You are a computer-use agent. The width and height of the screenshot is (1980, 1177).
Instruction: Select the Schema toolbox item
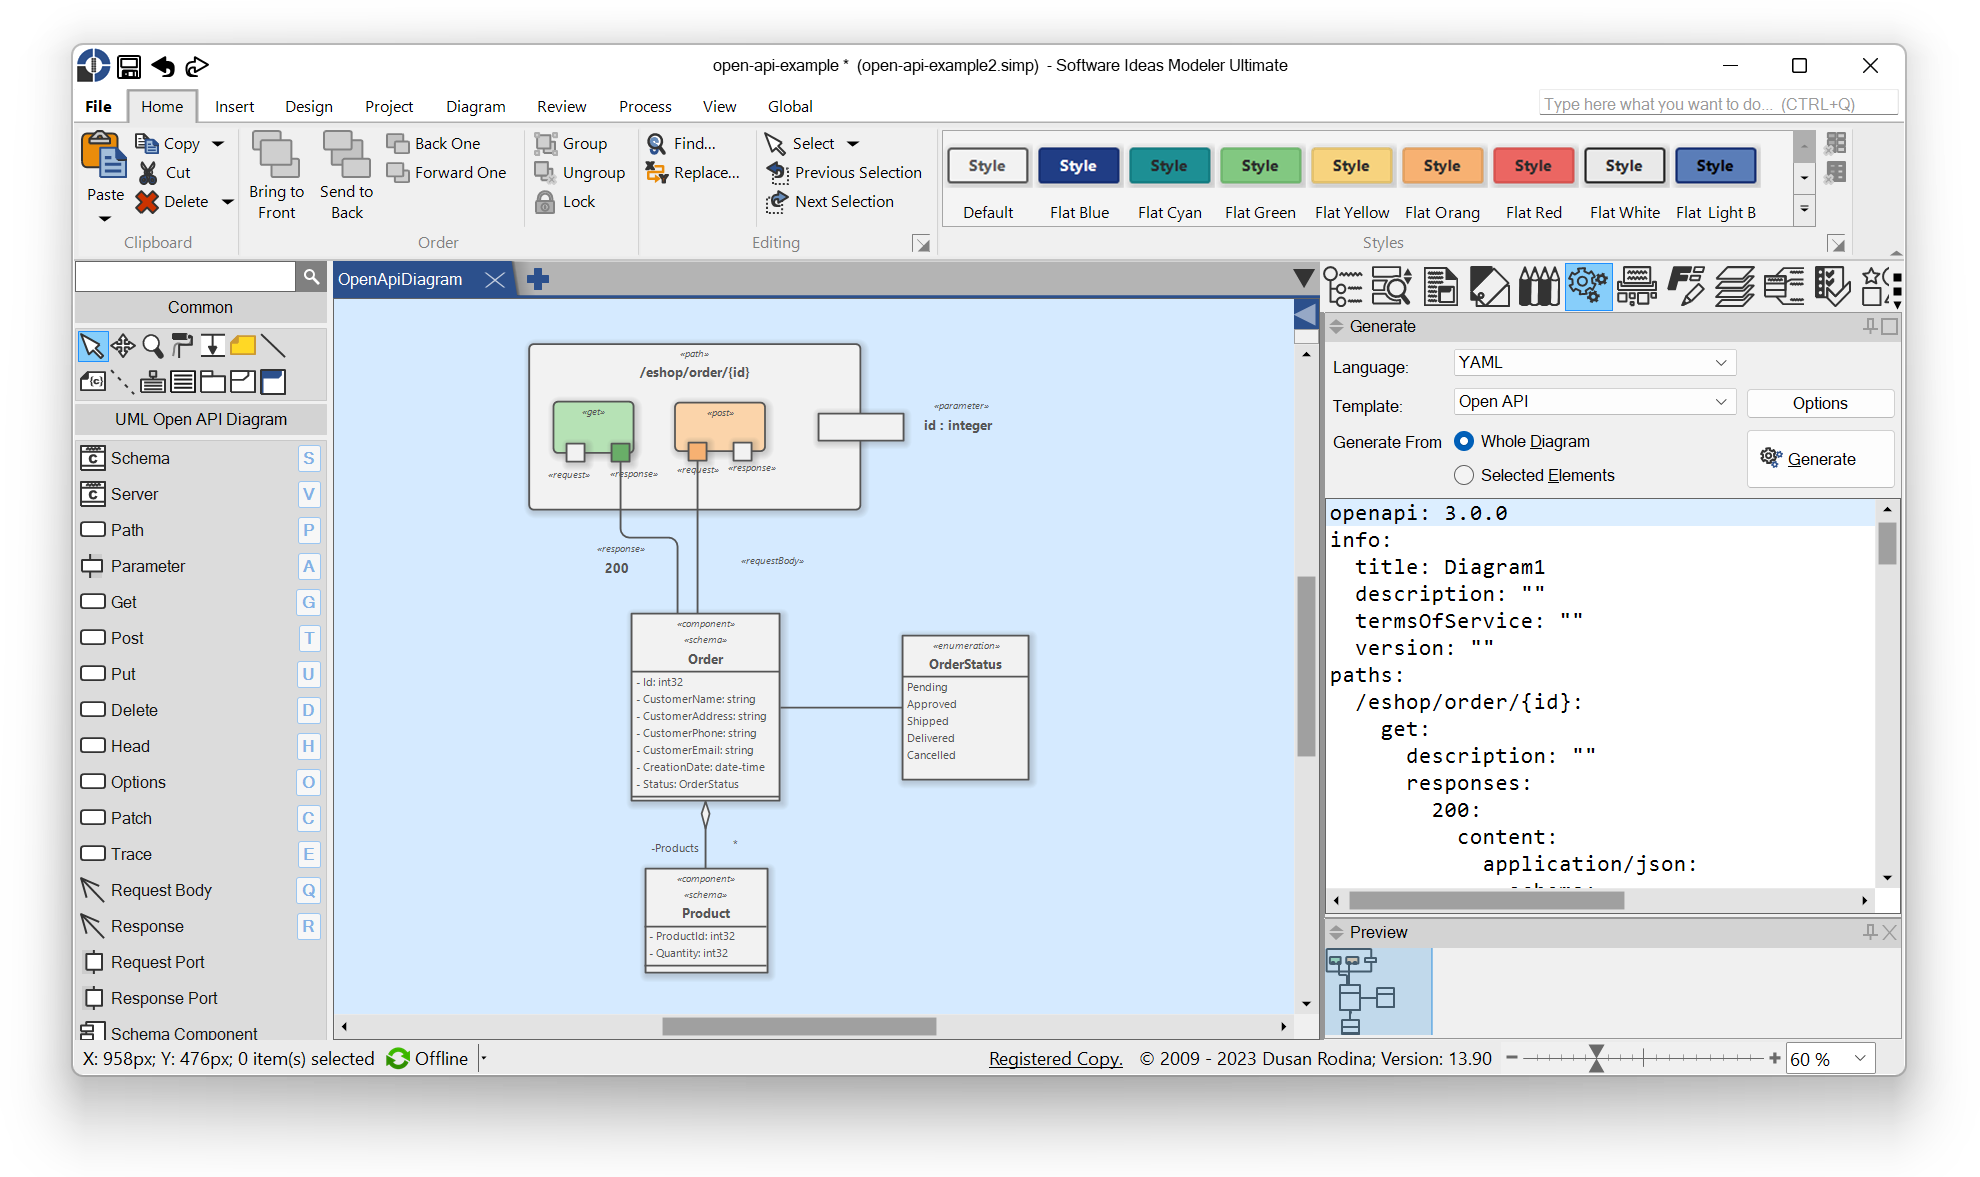click(200, 458)
